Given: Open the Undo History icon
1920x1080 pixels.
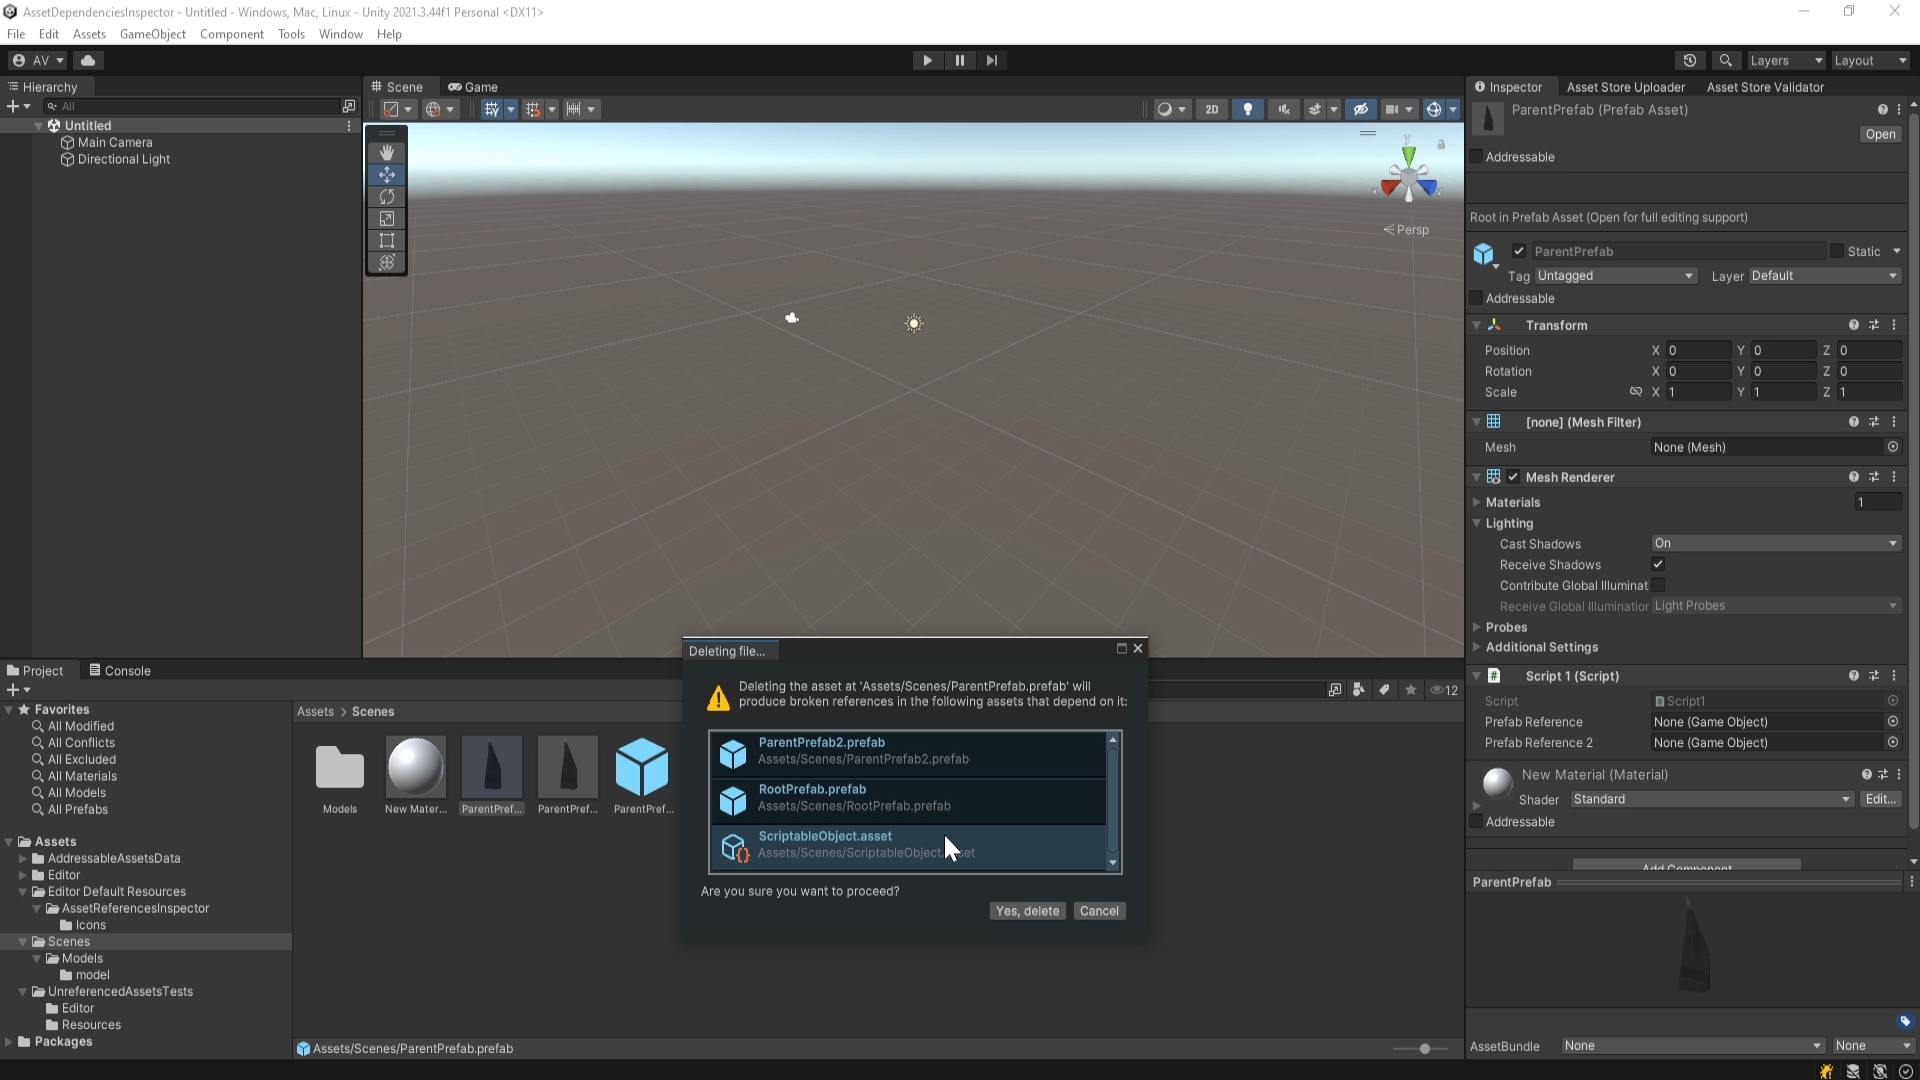Looking at the screenshot, I should tap(1690, 60).
